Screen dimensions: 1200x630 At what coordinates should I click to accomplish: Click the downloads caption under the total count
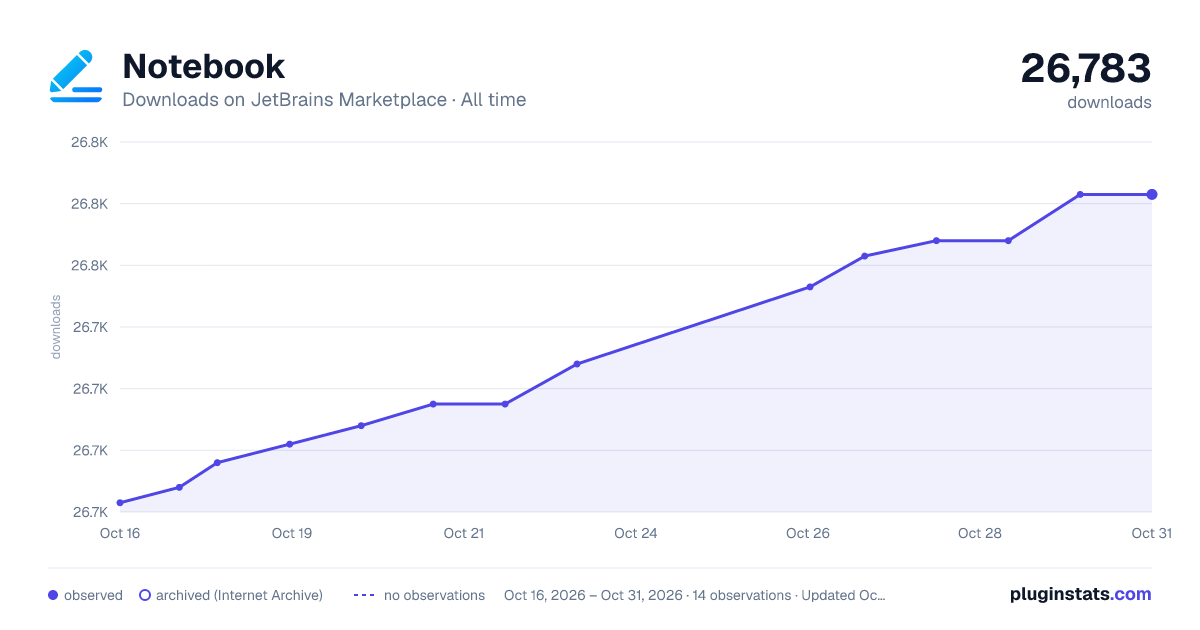pos(1109,102)
